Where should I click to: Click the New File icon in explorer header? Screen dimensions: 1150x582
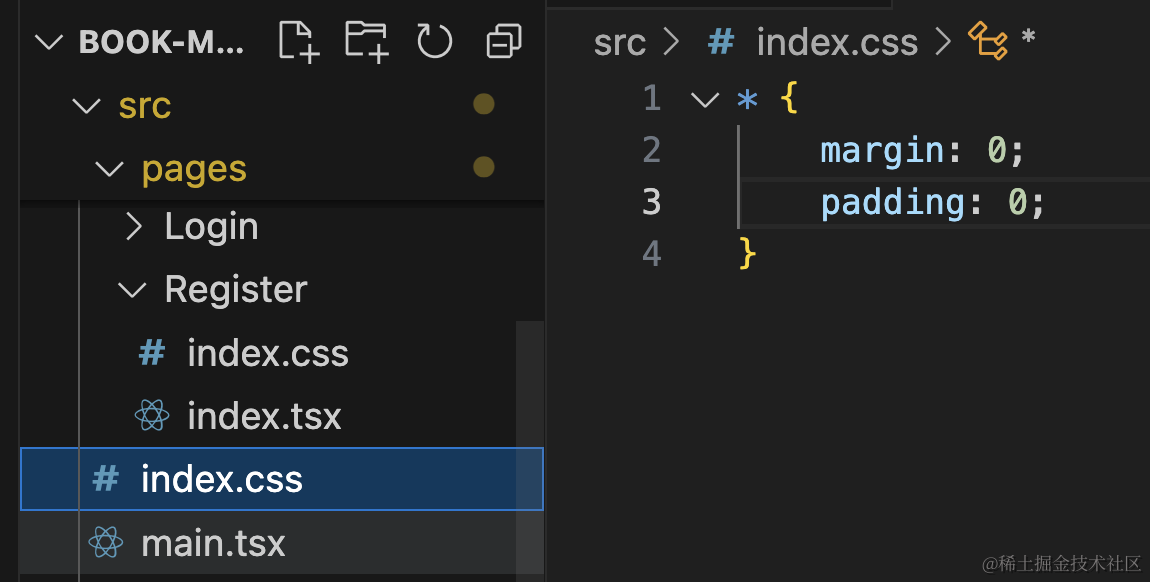[298, 42]
